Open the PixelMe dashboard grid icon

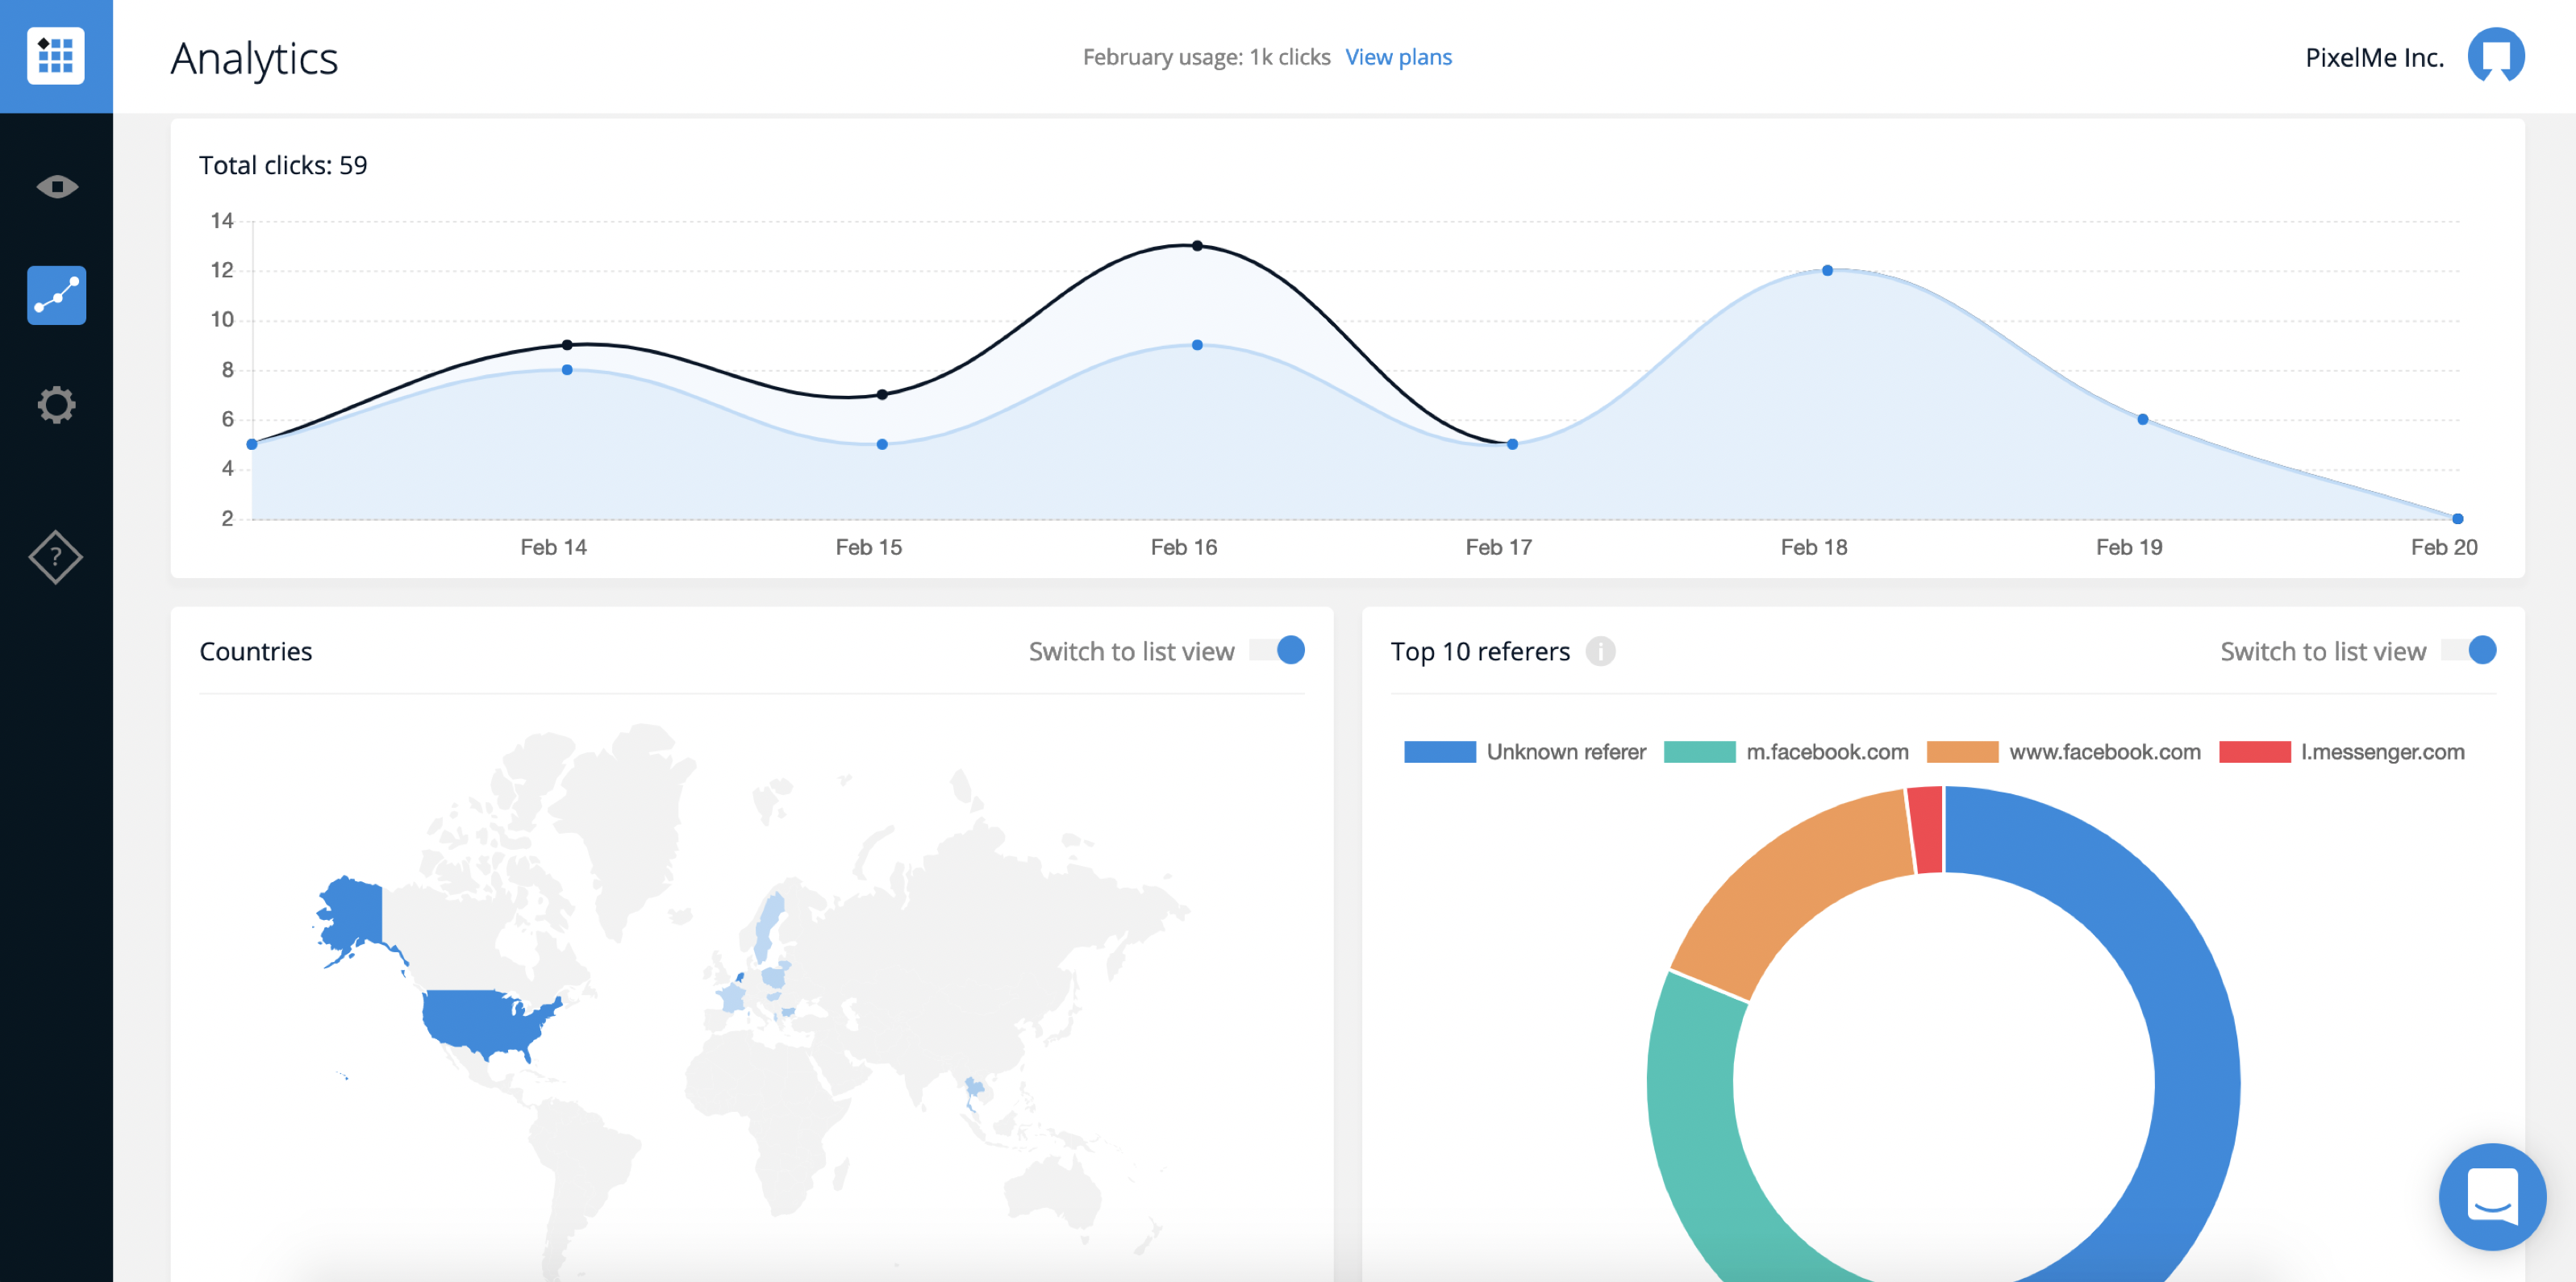pyautogui.click(x=56, y=56)
